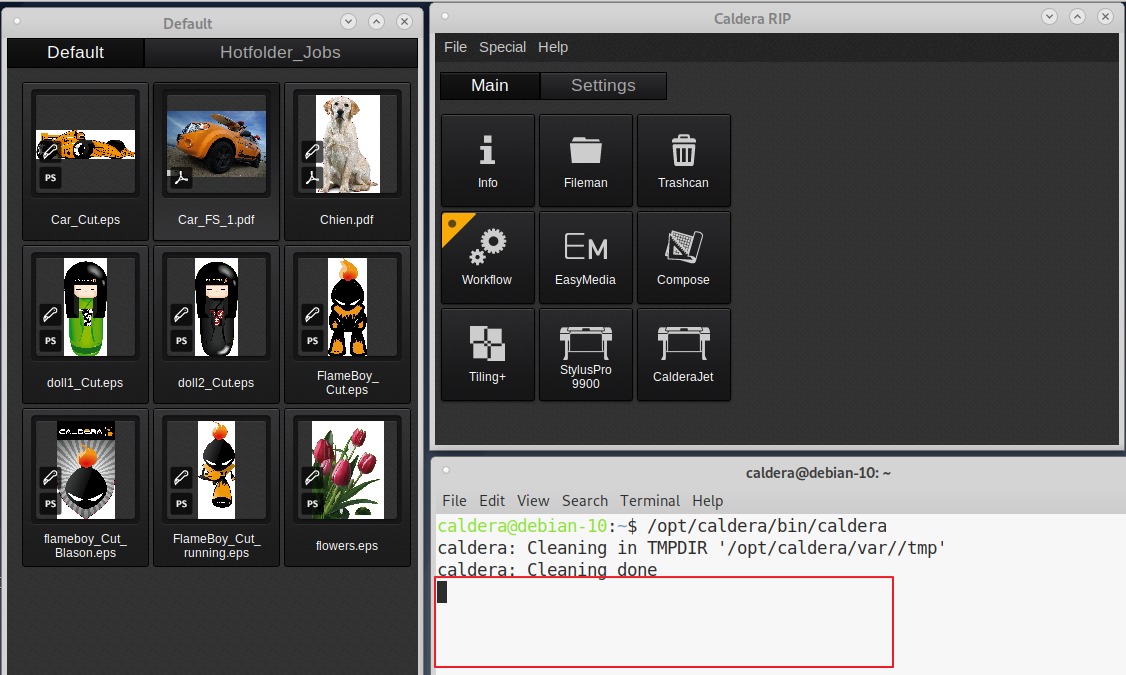Open the Special menu in Caldera RIP

(502, 47)
